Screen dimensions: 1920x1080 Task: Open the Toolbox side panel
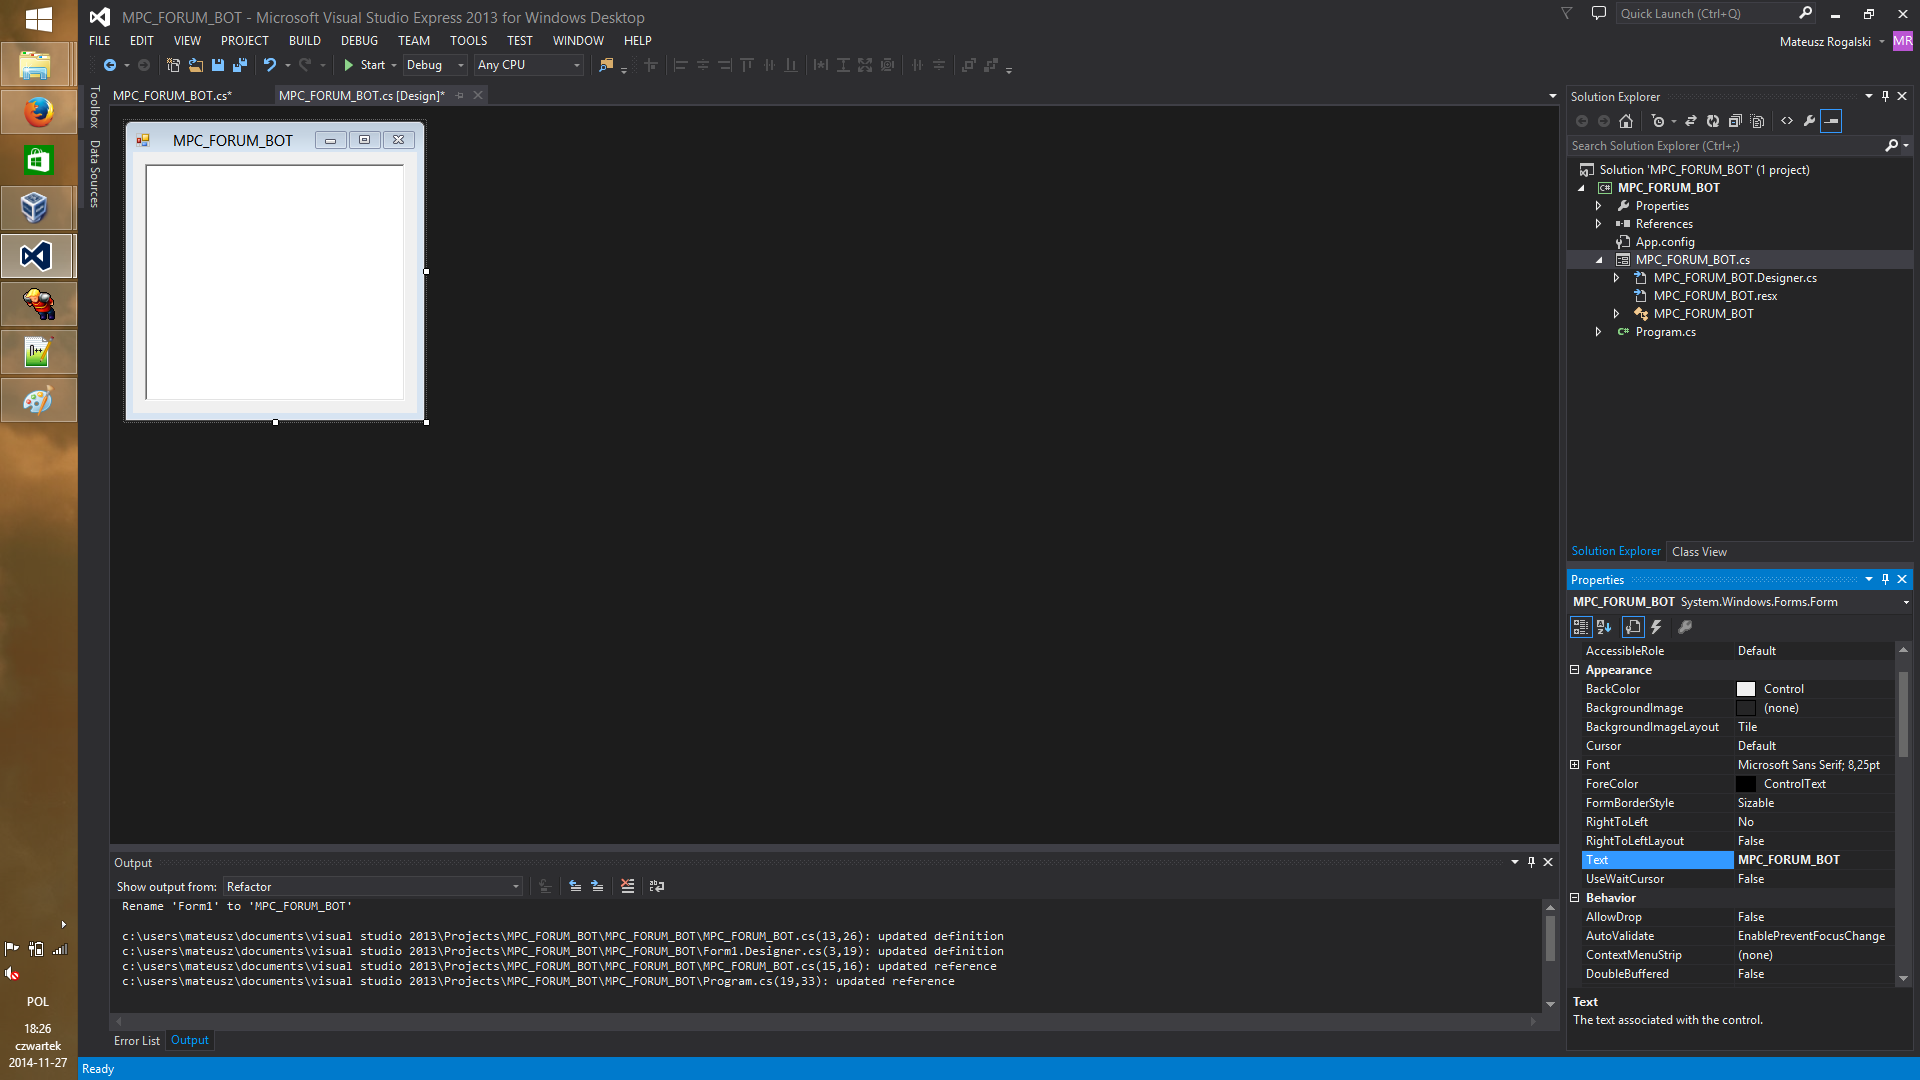click(95, 107)
